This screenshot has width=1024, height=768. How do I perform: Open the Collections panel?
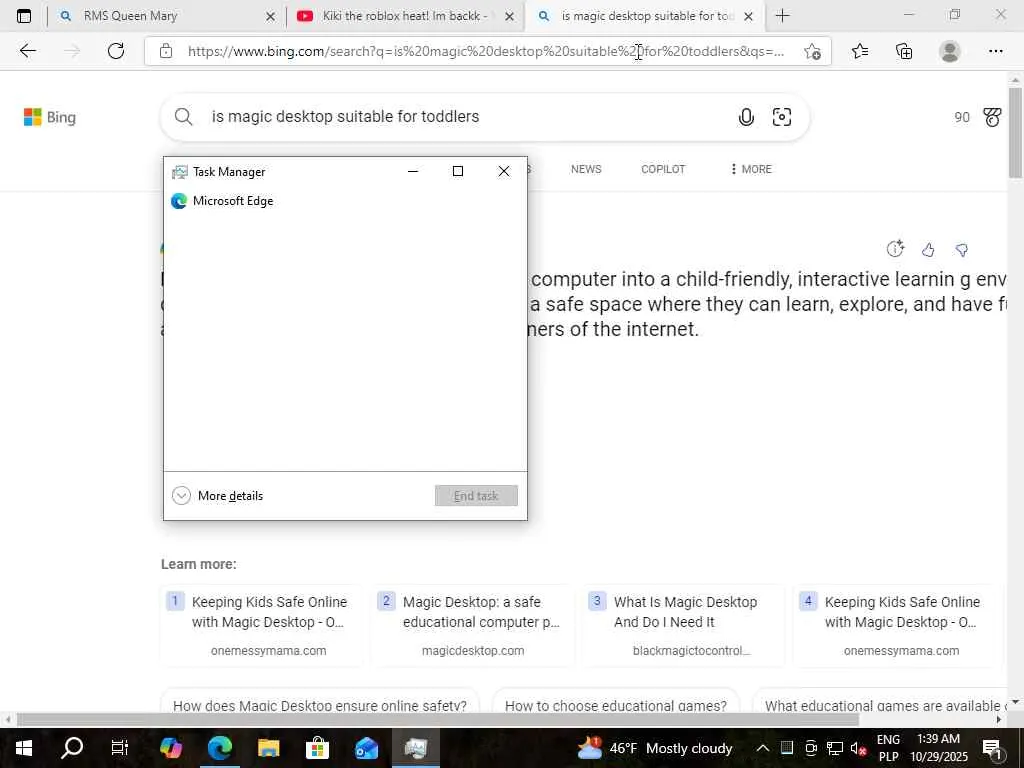[904, 51]
